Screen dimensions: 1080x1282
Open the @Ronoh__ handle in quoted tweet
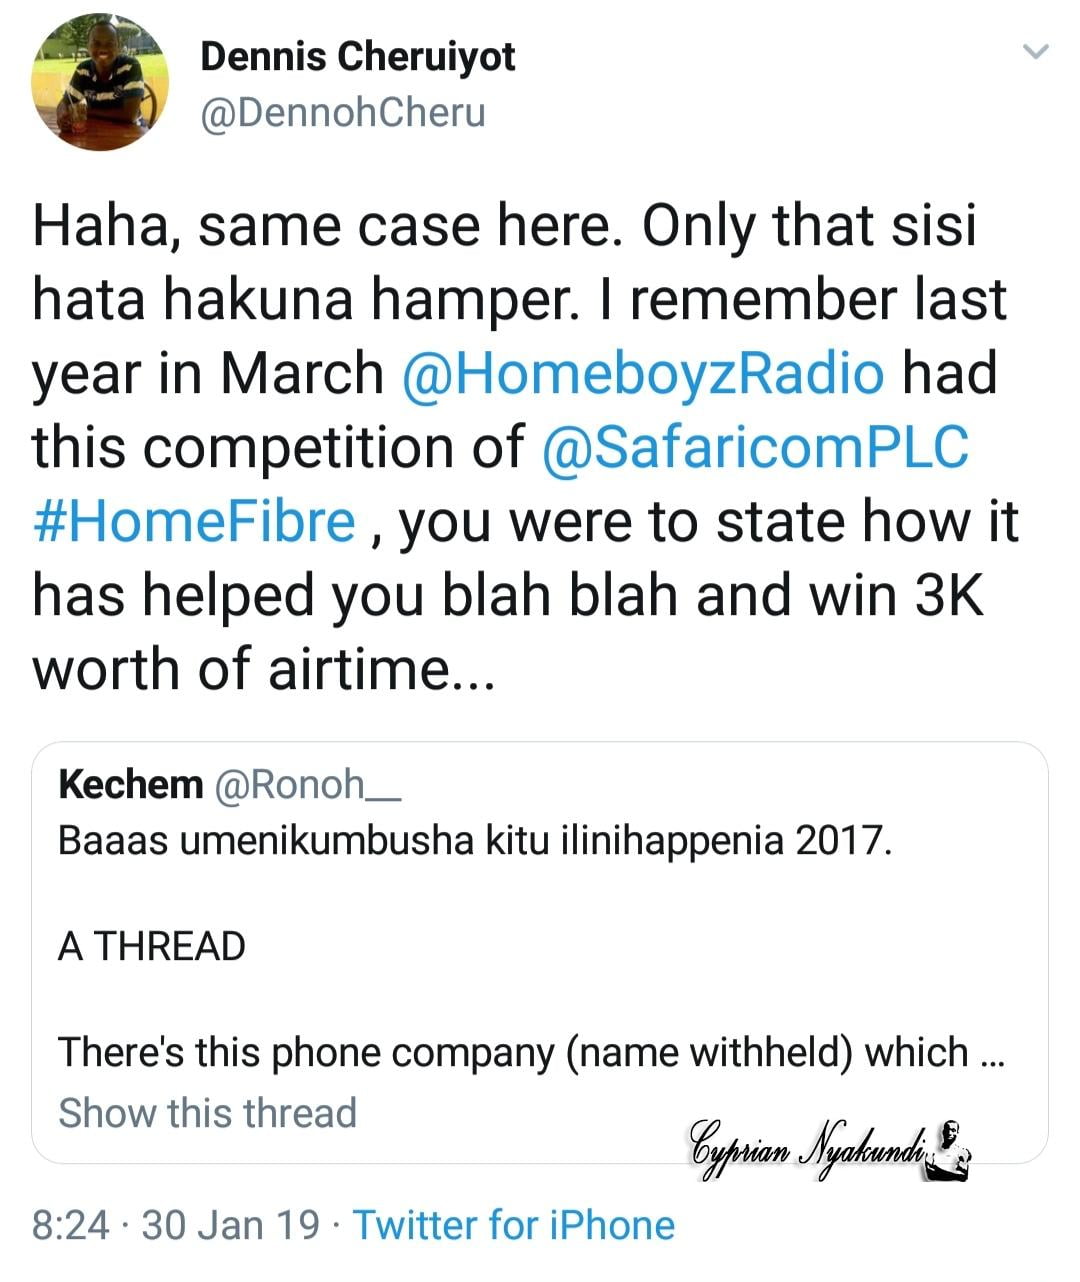(x=308, y=785)
